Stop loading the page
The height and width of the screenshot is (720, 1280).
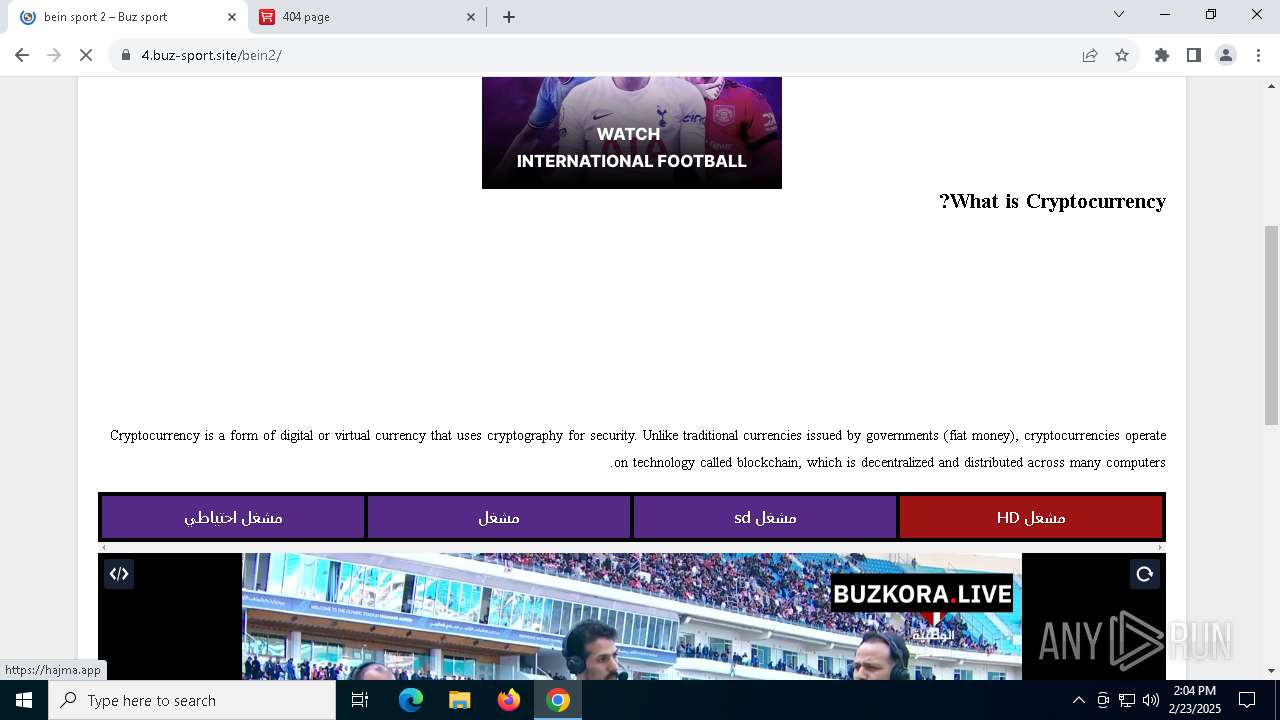click(x=86, y=55)
